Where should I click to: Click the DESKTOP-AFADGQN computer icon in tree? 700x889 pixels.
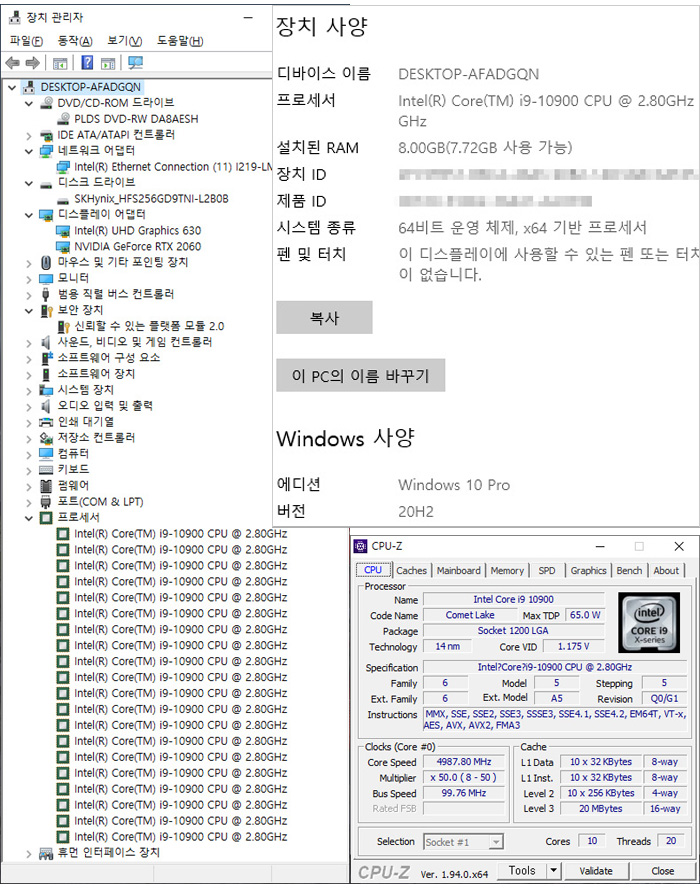29,87
